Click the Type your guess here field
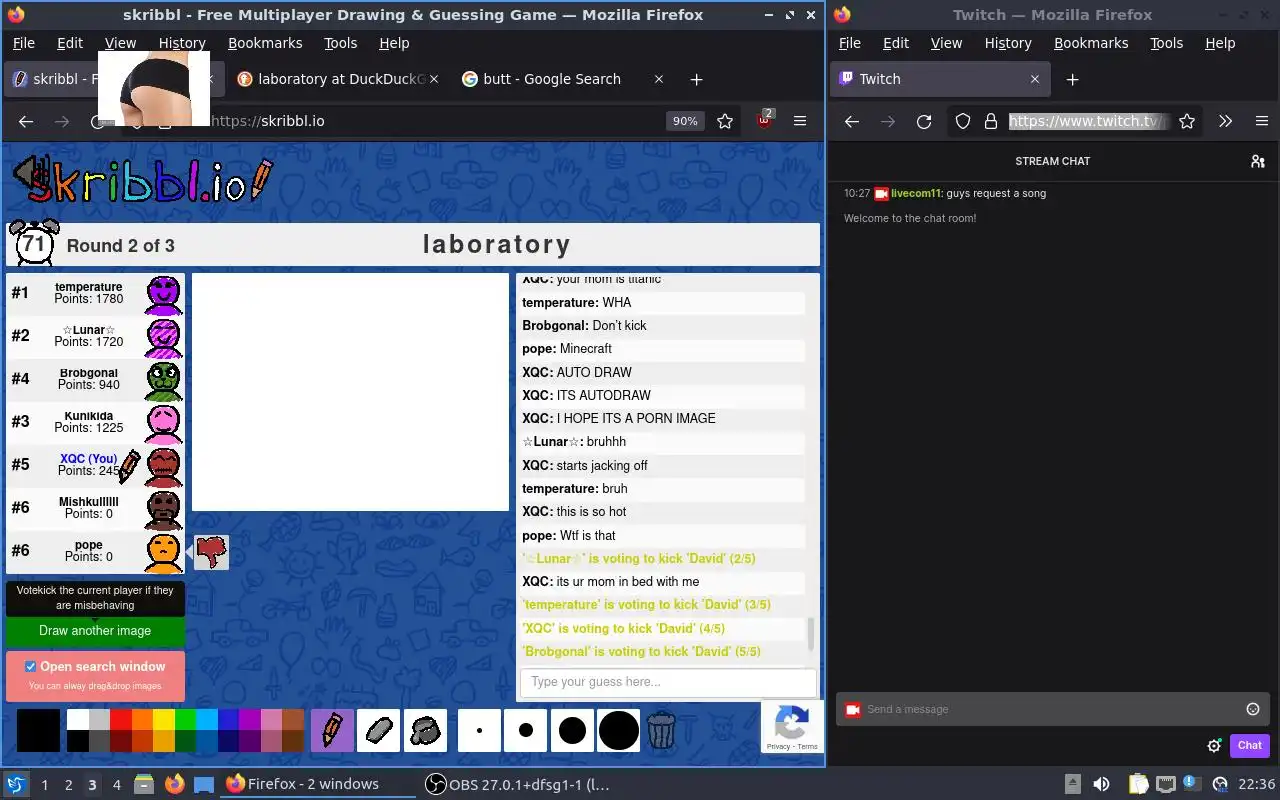Image resolution: width=1280 pixels, height=800 pixels. coord(668,682)
